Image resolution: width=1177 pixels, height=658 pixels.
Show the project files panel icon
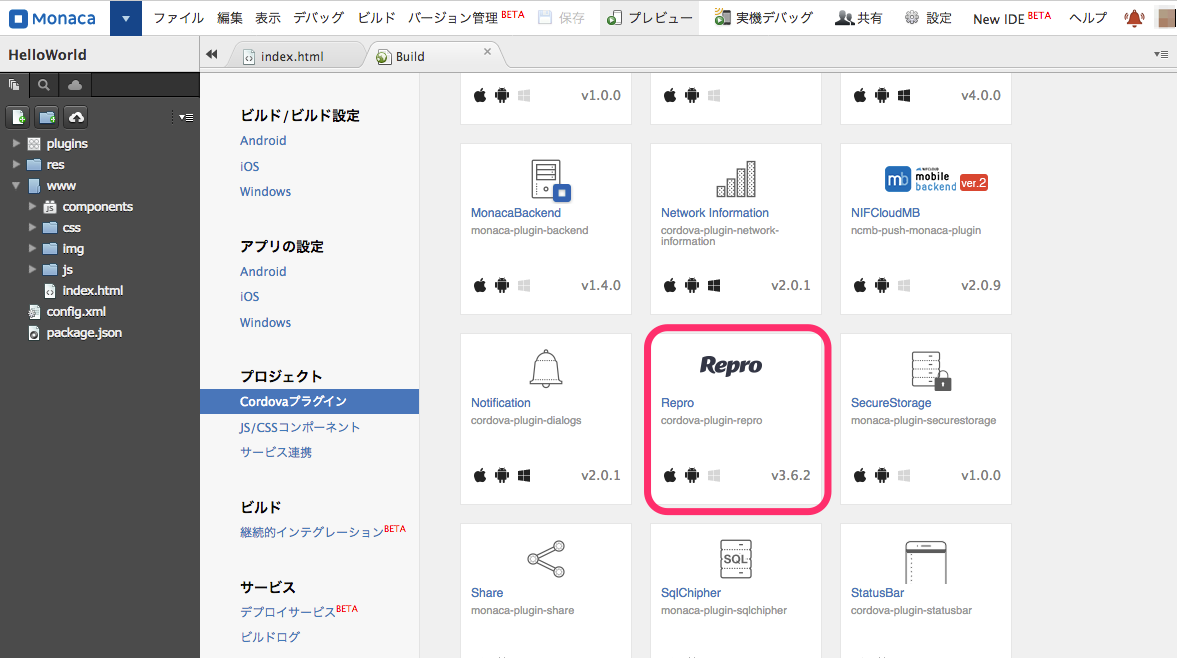click(14, 85)
